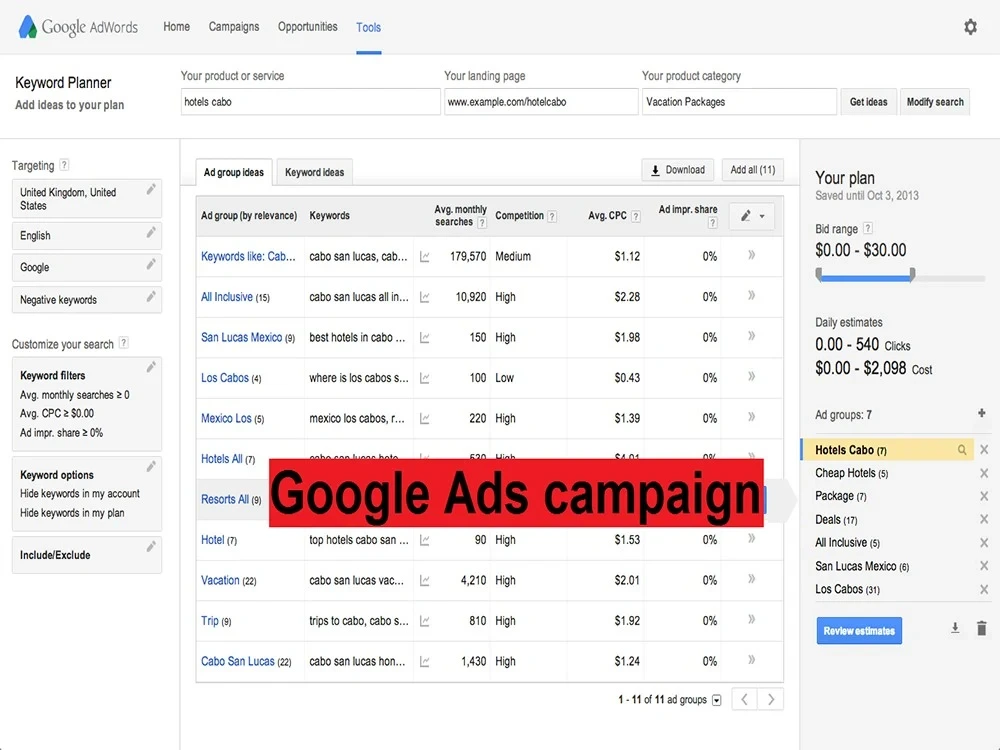Edit the English language targeting pencil
This screenshot has width=1000, height=750.
point(151,233)
